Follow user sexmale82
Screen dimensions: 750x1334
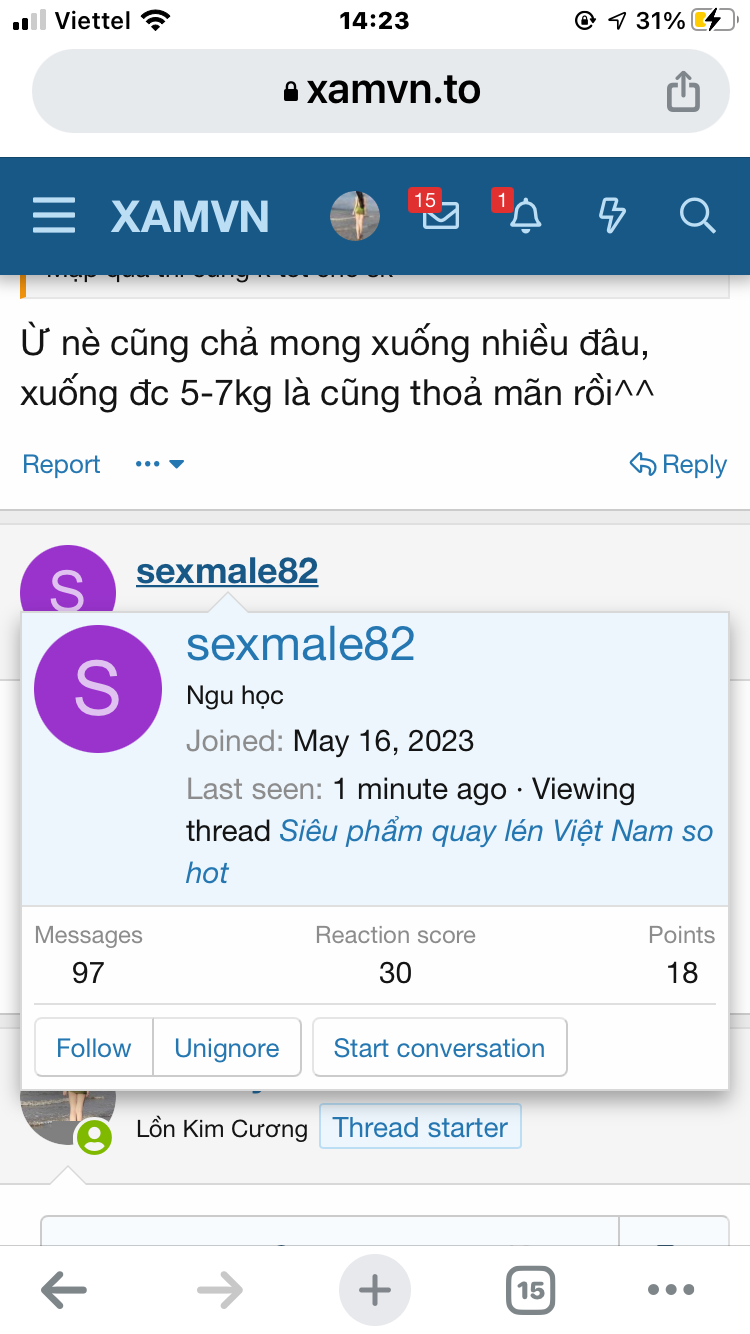pyautogui.click(x=93, y=1048)
